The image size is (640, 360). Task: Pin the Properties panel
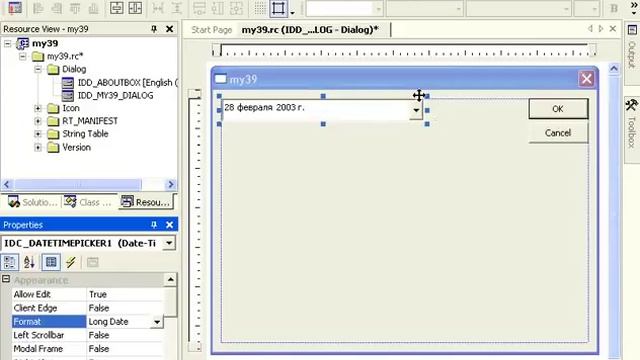(154, 225)
